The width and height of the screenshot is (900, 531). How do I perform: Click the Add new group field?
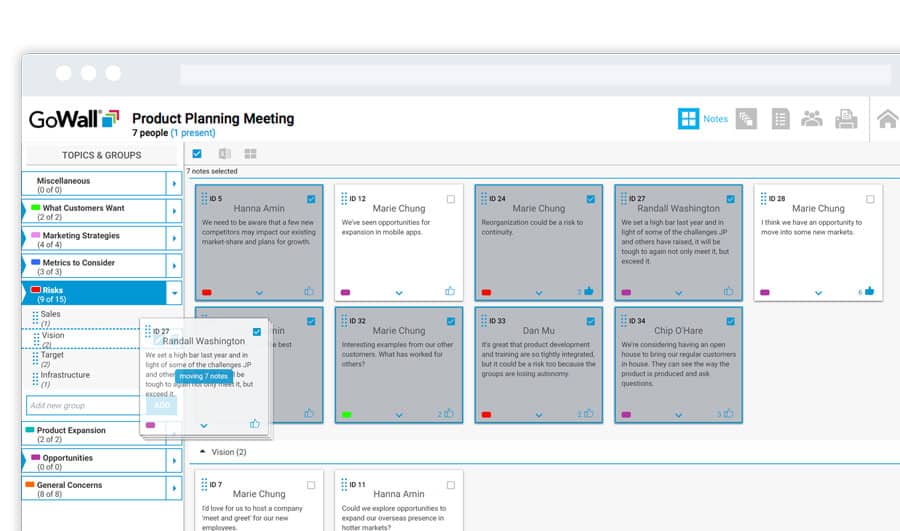click(x=84, y=405)
